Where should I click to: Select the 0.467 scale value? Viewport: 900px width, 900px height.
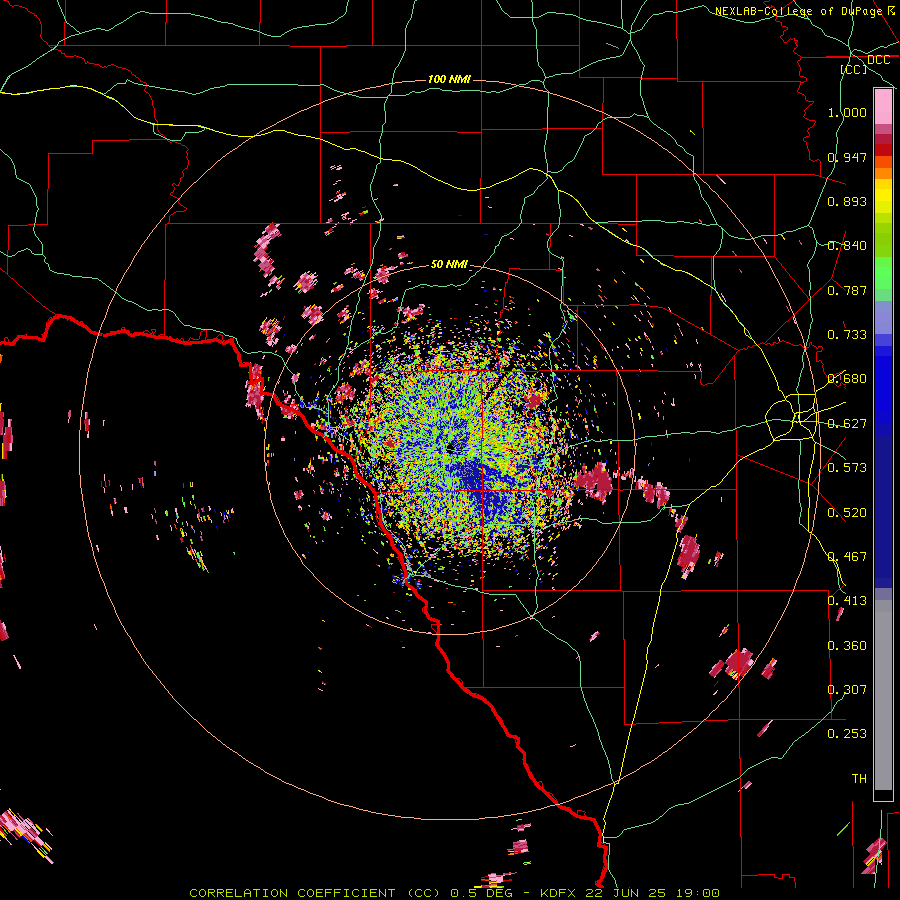pos(847,557)
